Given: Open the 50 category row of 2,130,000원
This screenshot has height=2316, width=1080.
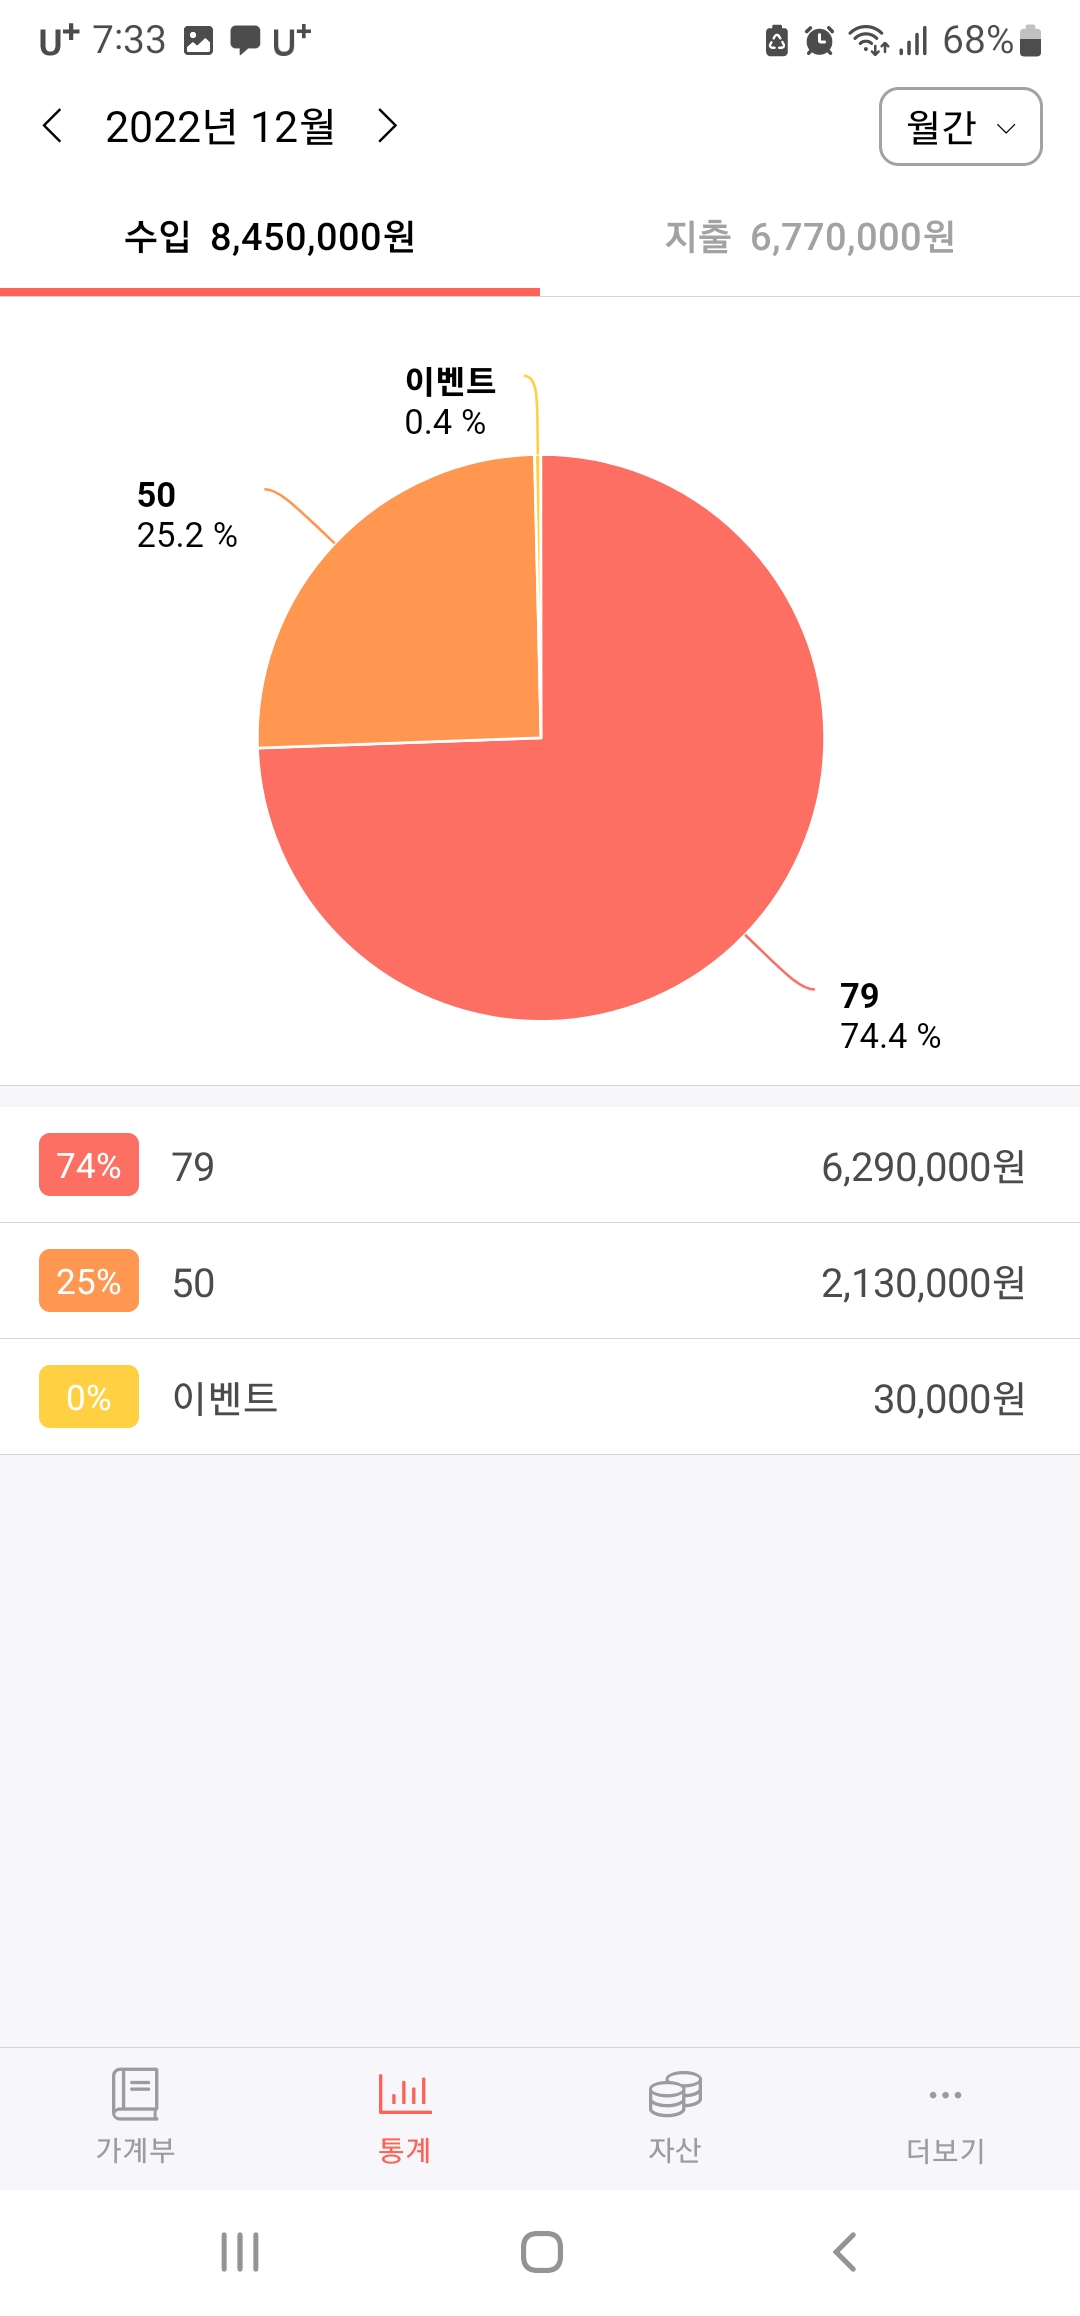Looking at the screenshot, I should (x=540, y=1281).
